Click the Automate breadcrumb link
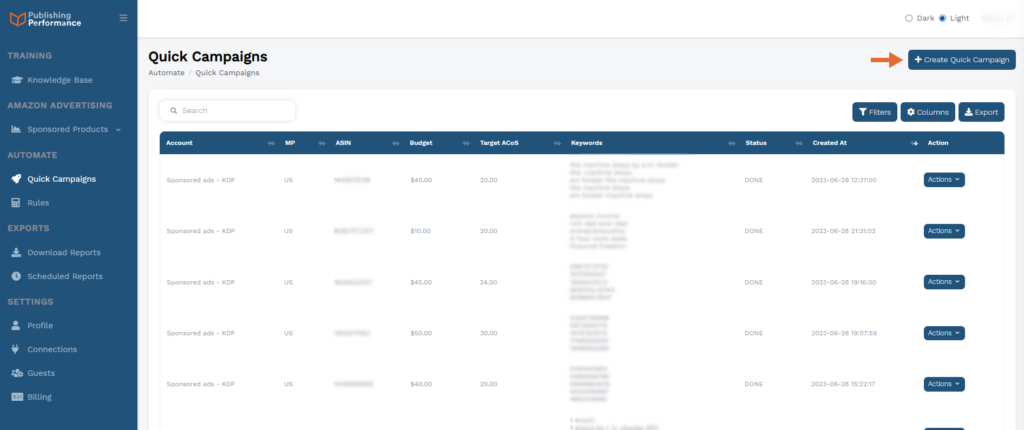The height and width of the screenshot is (430, 1024). point(167,73)
